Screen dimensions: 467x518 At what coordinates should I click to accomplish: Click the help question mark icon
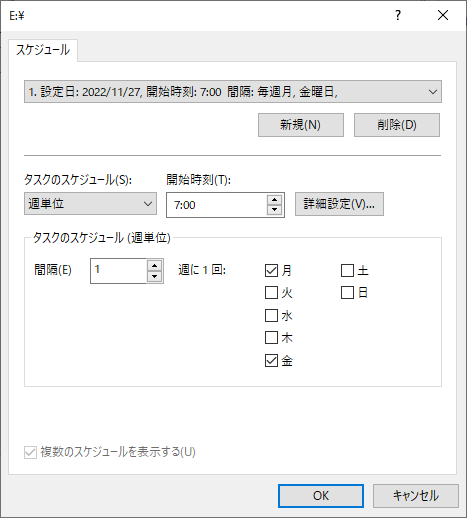(x=398, y=15)
